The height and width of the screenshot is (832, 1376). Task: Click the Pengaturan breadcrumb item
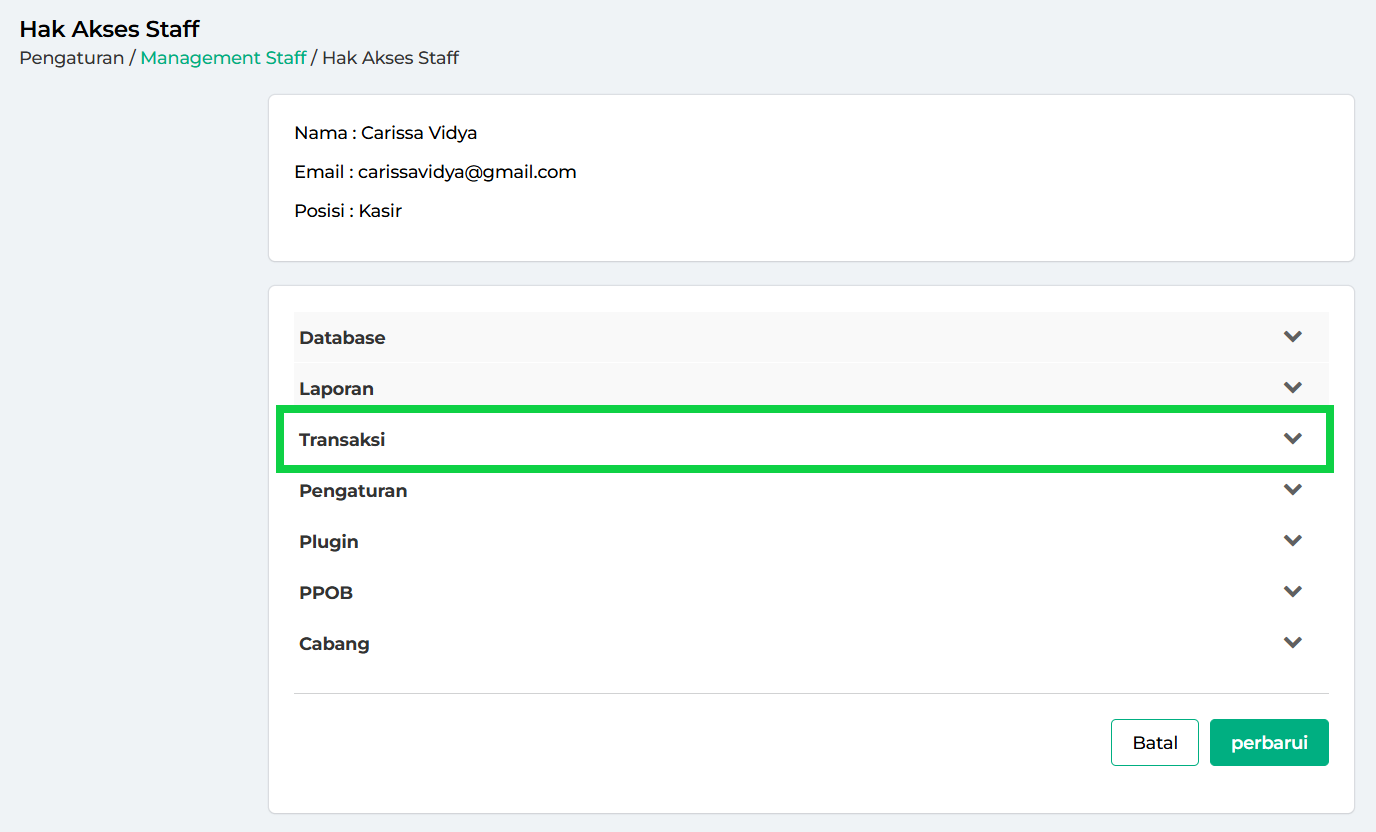(71, 58)
